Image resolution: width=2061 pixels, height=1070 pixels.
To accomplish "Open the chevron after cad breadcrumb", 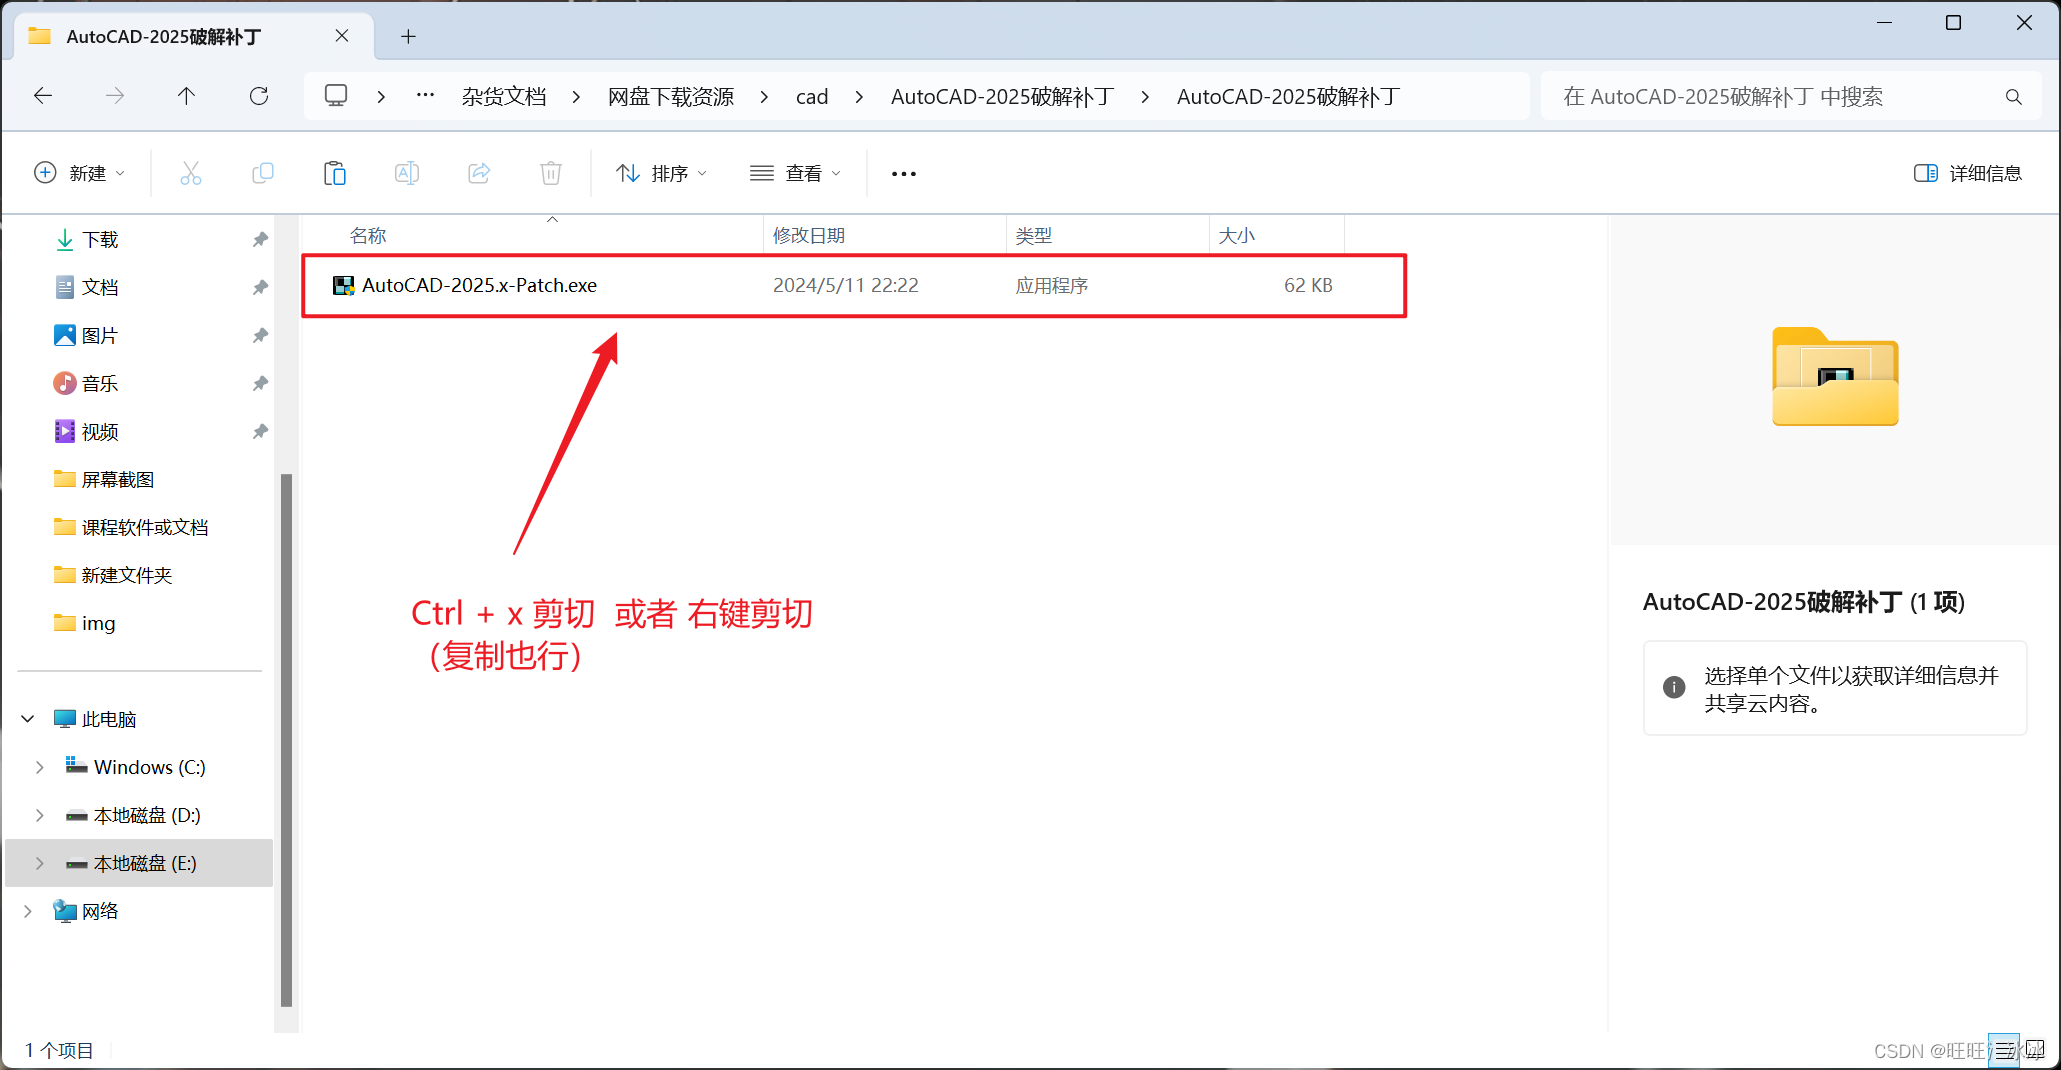I will [x=859, y=97].
